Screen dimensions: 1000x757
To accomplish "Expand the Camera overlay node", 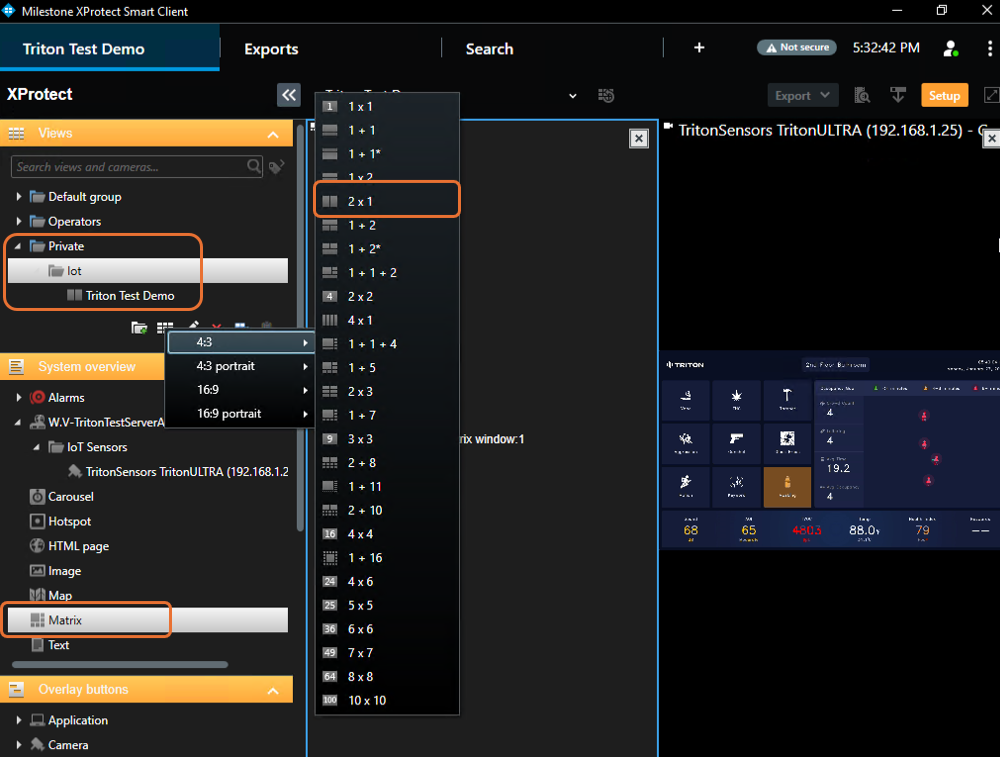I will (x=18, y=744).
